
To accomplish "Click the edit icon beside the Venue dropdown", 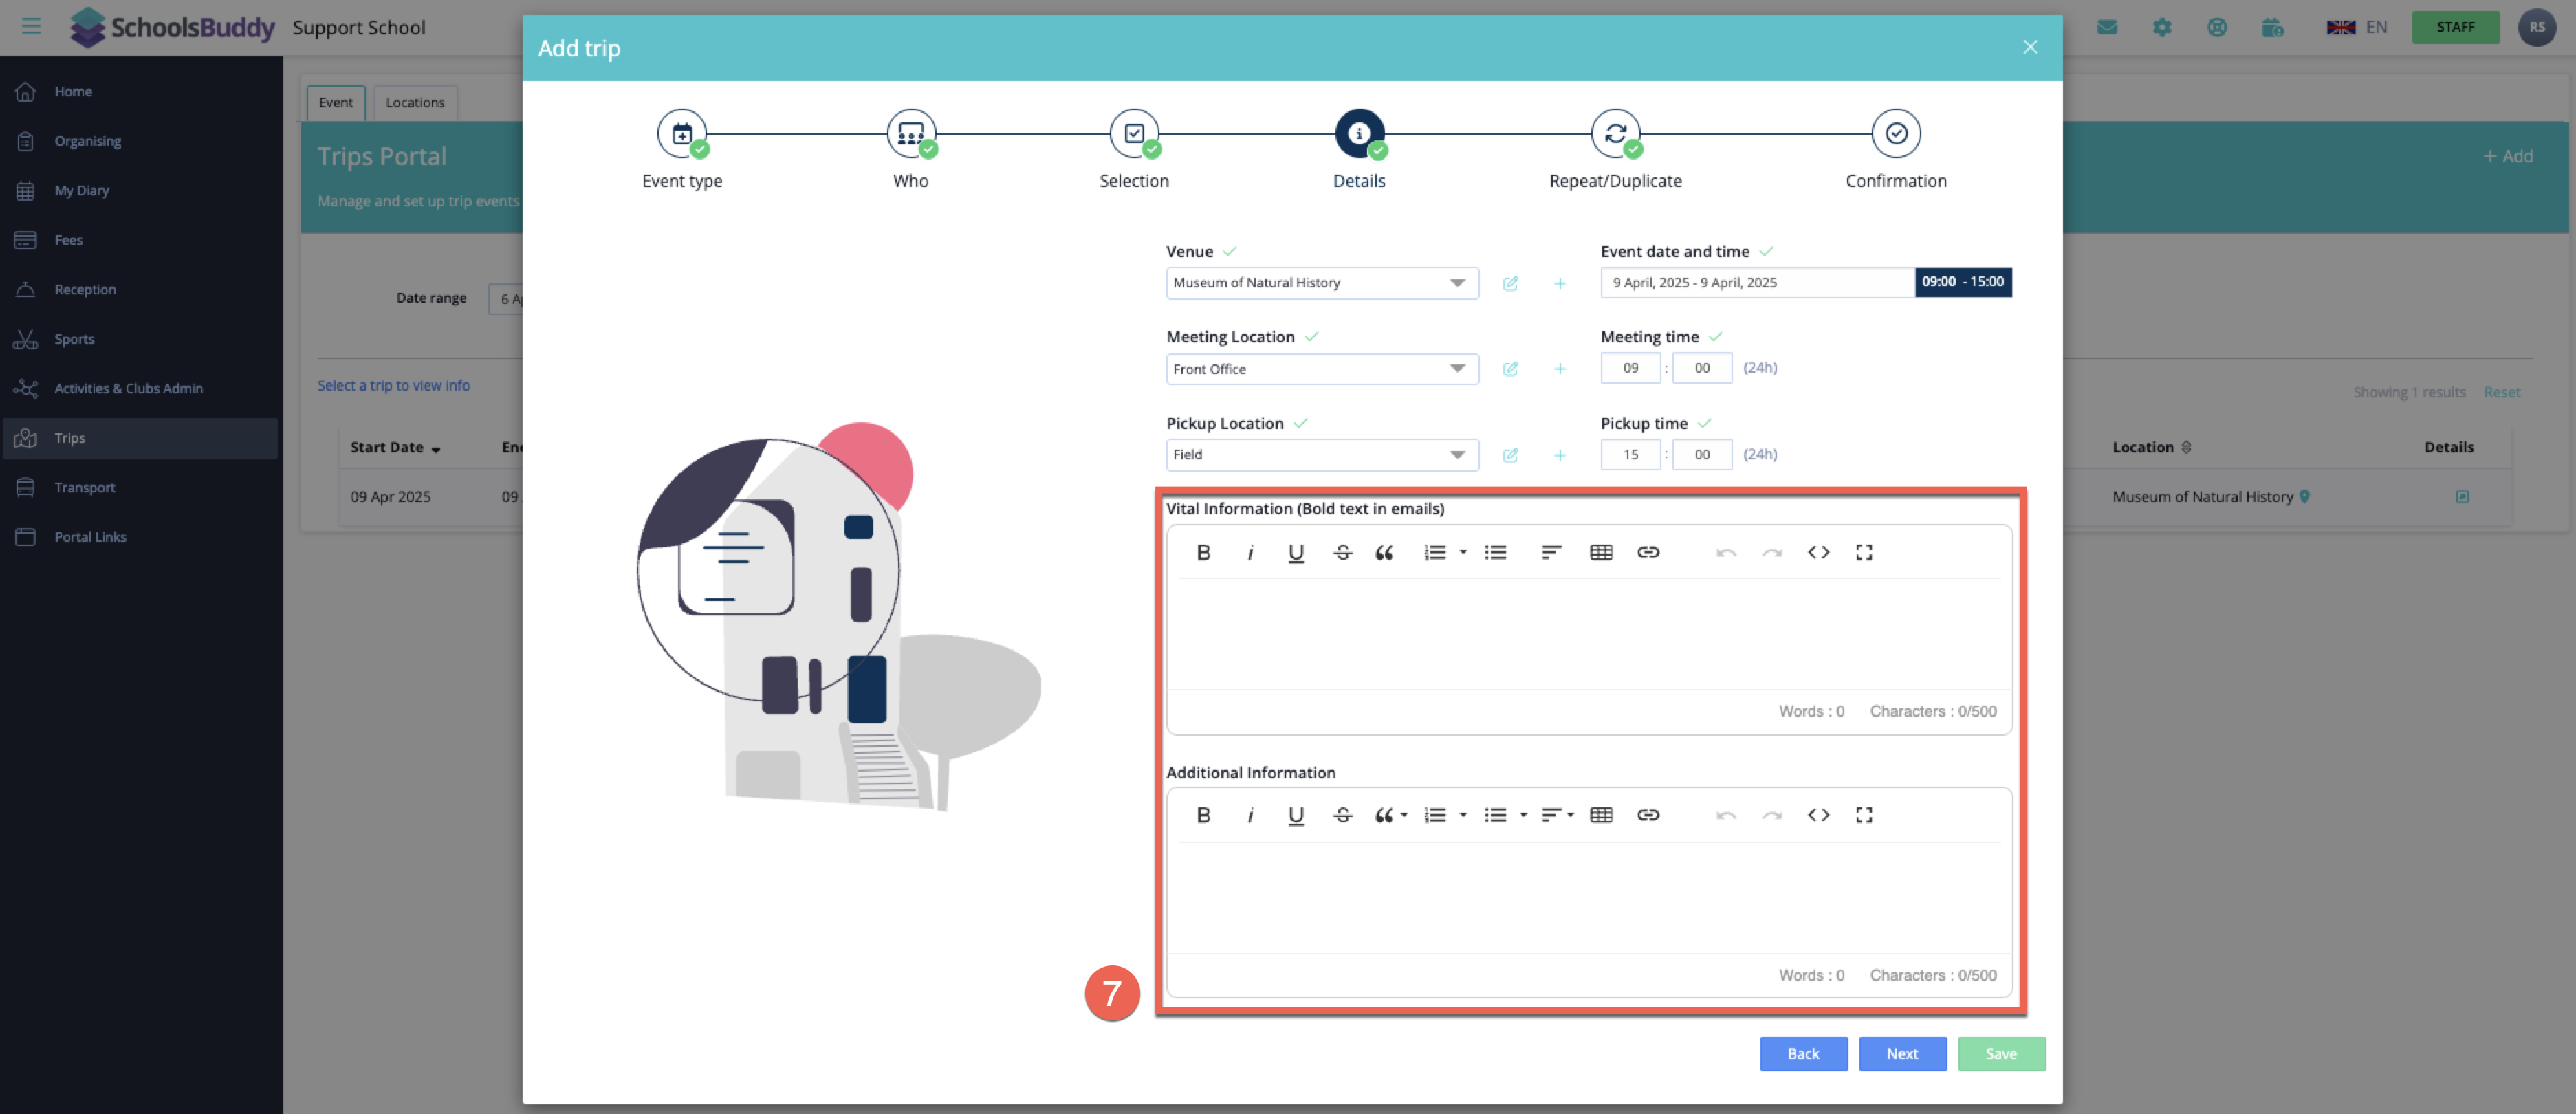I will coord(1510,283).
